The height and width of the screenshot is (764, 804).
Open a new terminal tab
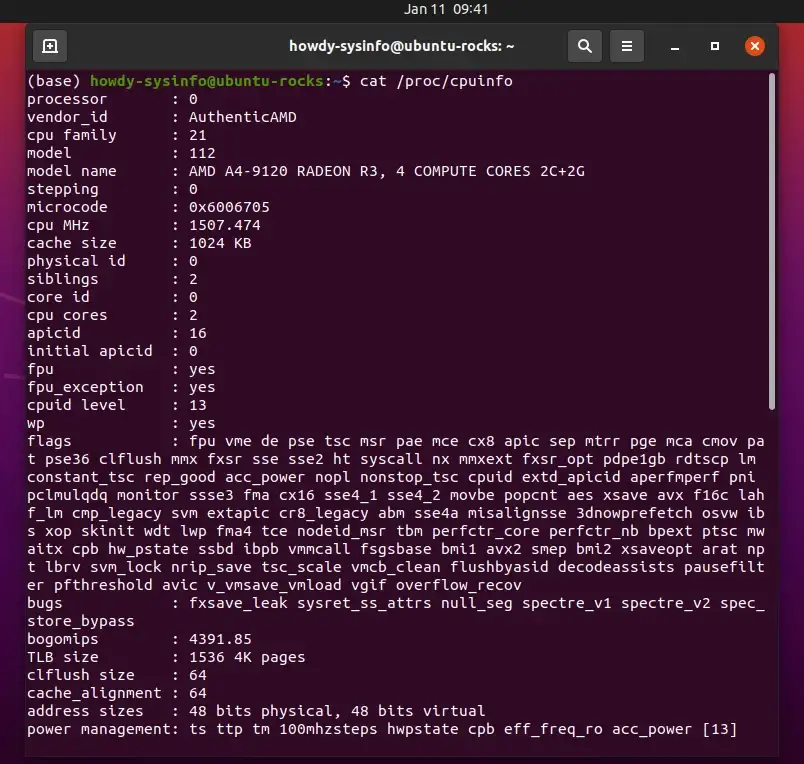50,46
